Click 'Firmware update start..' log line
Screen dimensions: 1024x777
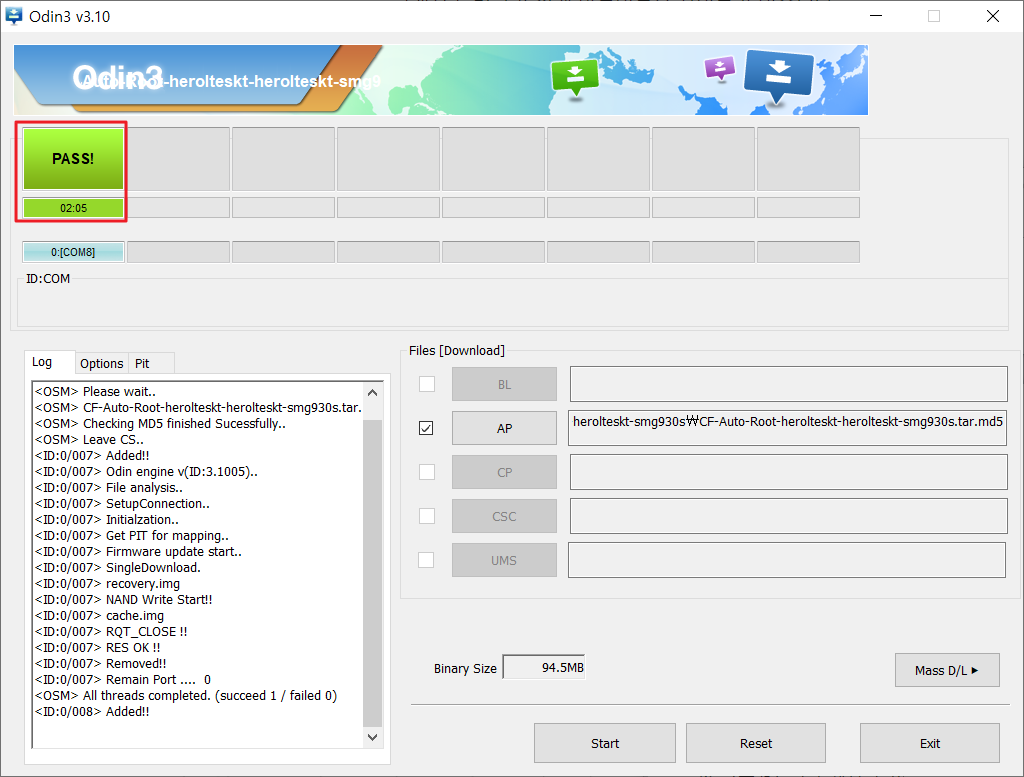click(x=138, y=552)
